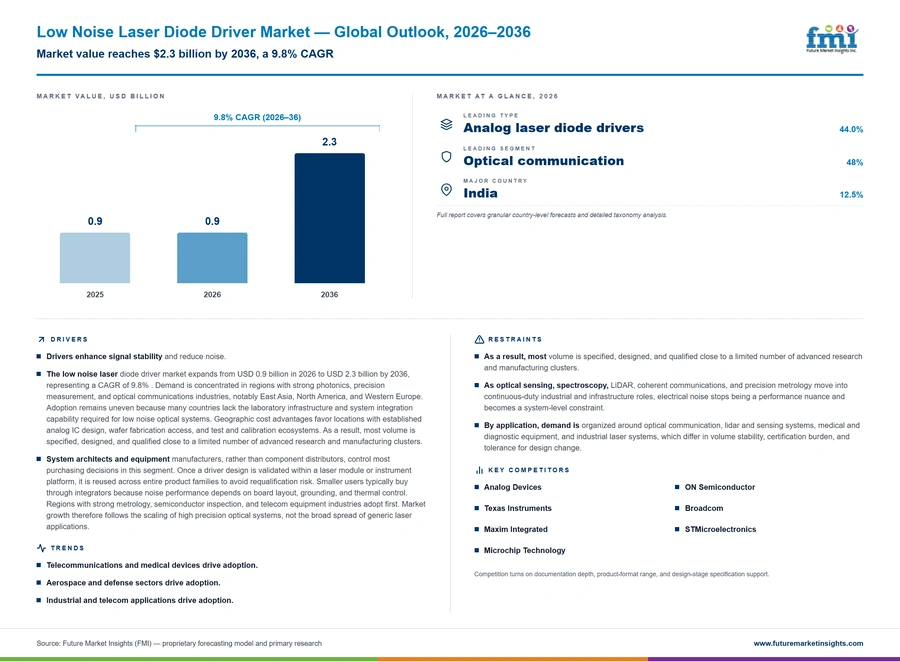
Task: Click the Optical communication text
Action: 544,161
